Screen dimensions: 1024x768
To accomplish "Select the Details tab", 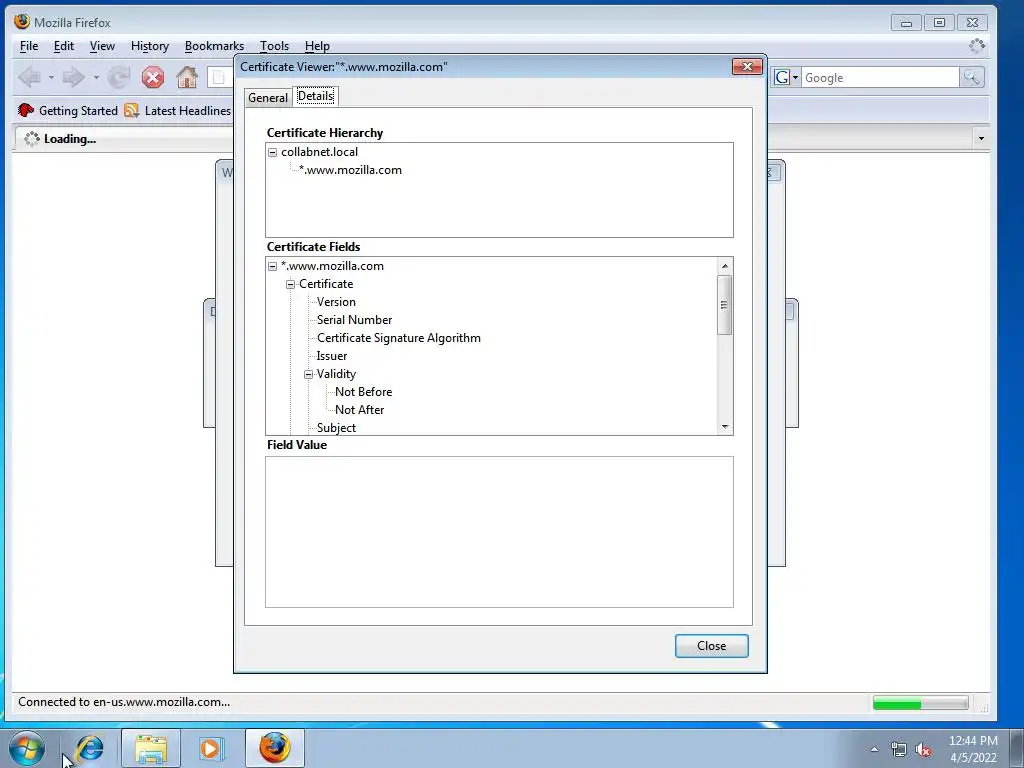I will pos(315,96).
